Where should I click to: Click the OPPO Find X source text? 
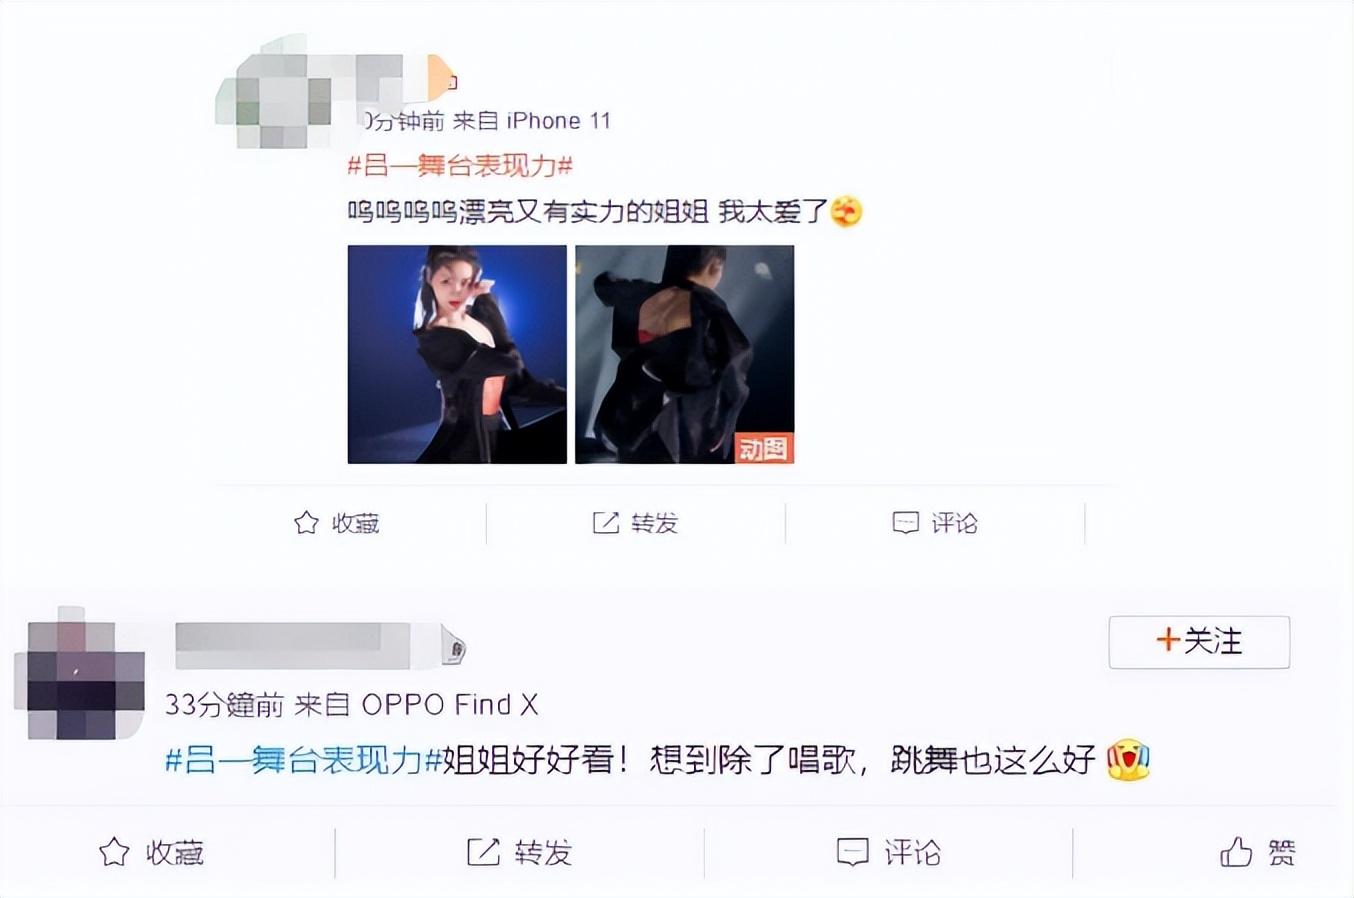click(449, 705)
